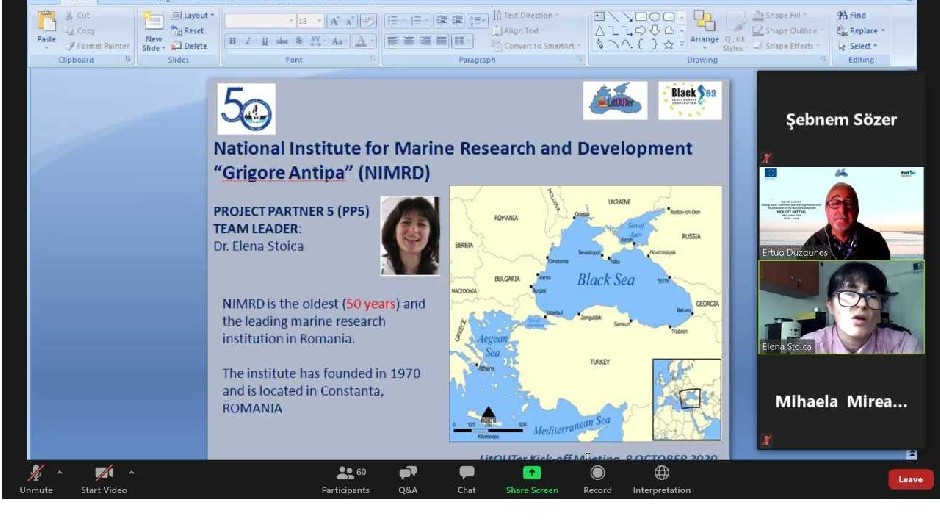Expand audio options arrow beside Unmute

(x=59, y=471)
